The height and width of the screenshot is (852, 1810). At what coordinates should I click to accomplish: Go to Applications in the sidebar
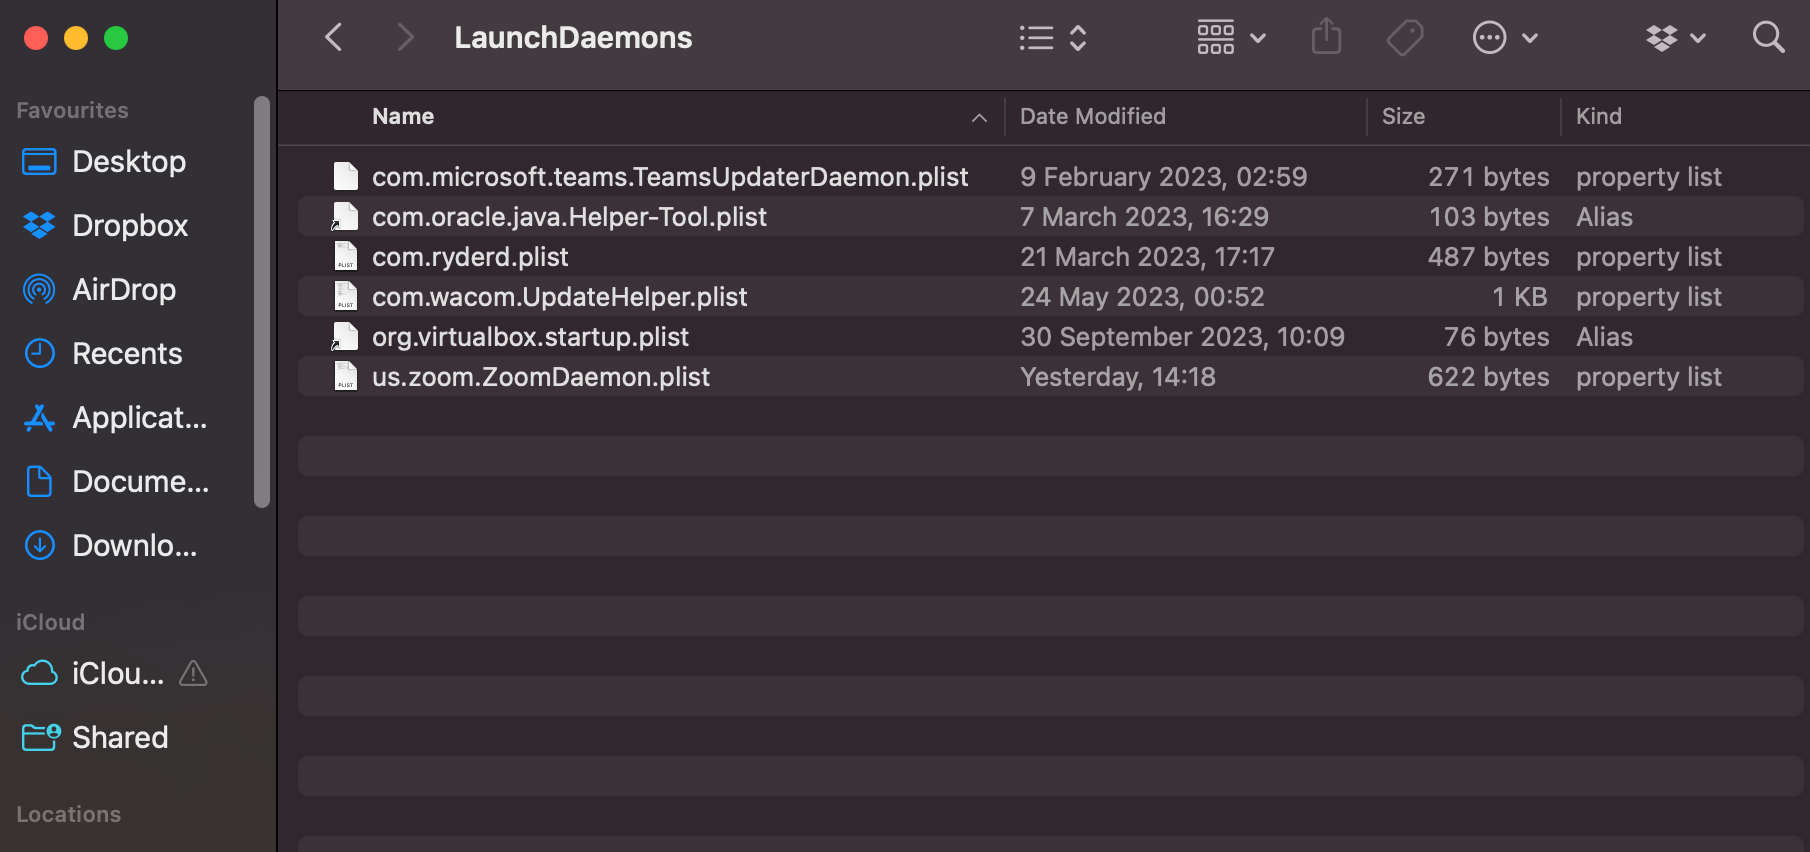click(139, 418)
